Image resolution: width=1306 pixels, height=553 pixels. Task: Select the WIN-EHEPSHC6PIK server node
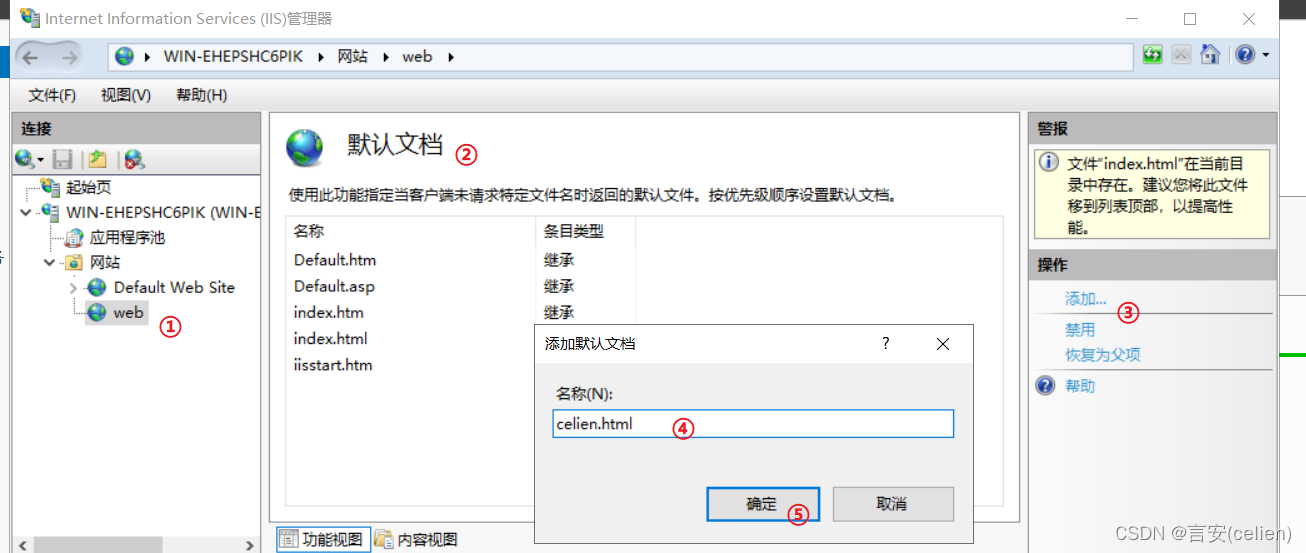(x=163, y=212)
